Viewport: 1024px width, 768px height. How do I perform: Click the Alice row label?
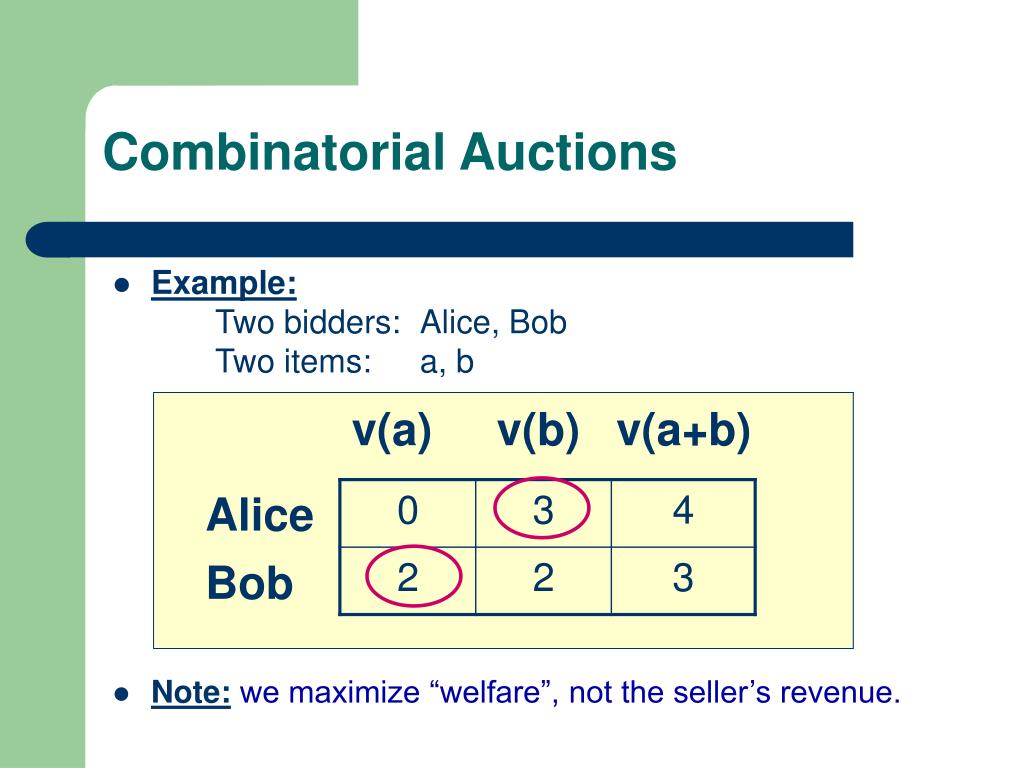click(x=260, y=515)
